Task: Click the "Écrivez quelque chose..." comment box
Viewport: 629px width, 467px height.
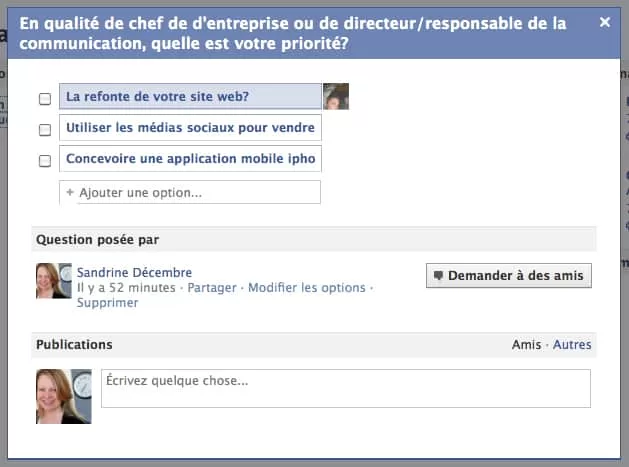Action: point(345,388)
